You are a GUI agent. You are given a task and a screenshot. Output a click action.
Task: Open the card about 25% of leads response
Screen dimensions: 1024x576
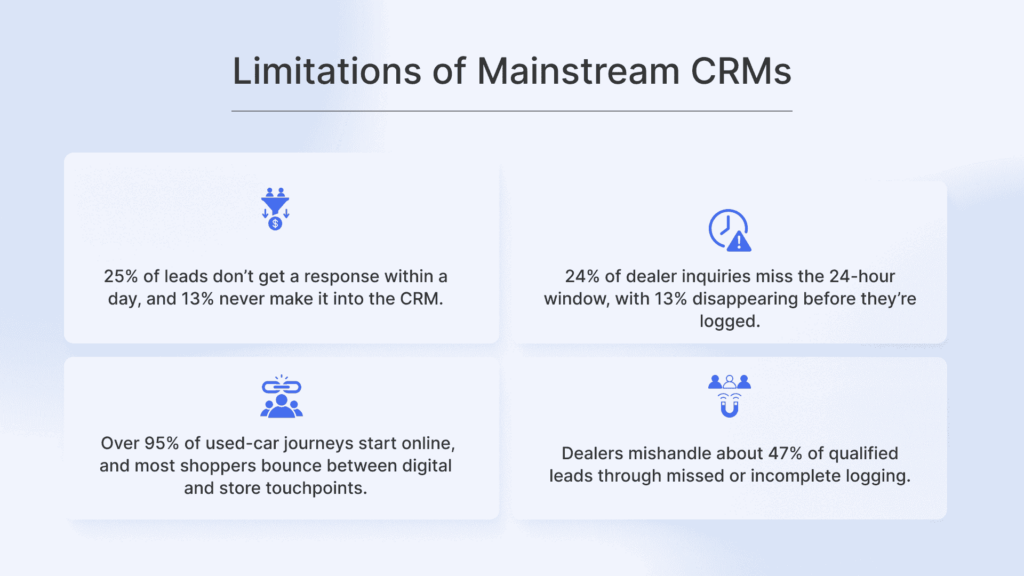(281, 246)
